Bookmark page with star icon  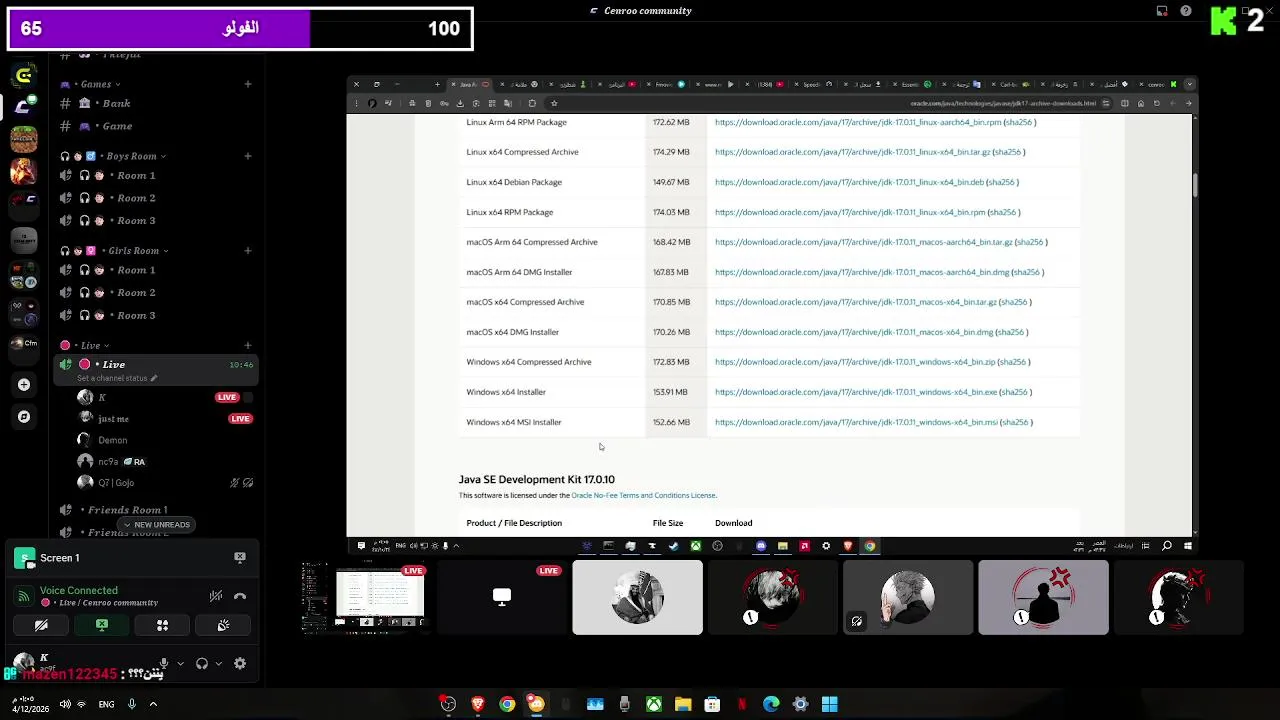coord(554,103)
